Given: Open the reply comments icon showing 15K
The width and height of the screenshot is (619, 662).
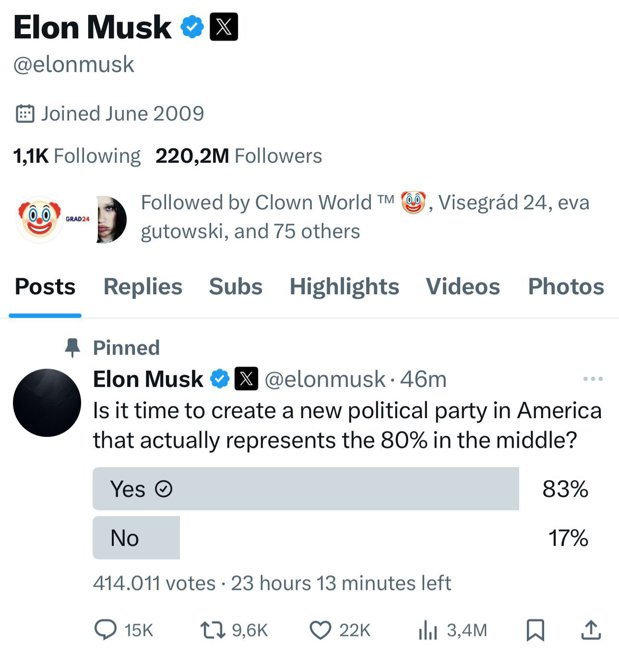Looking at the screenshot, I should (105, 630).
